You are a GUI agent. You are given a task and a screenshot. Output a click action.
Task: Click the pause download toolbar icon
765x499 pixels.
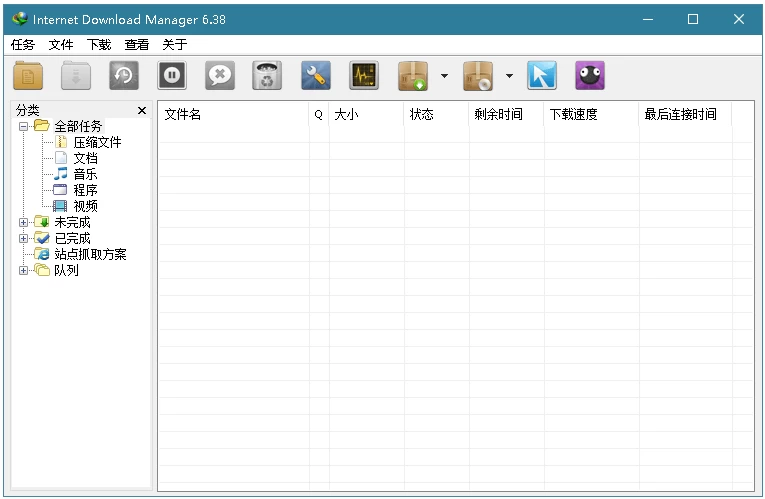172,76
